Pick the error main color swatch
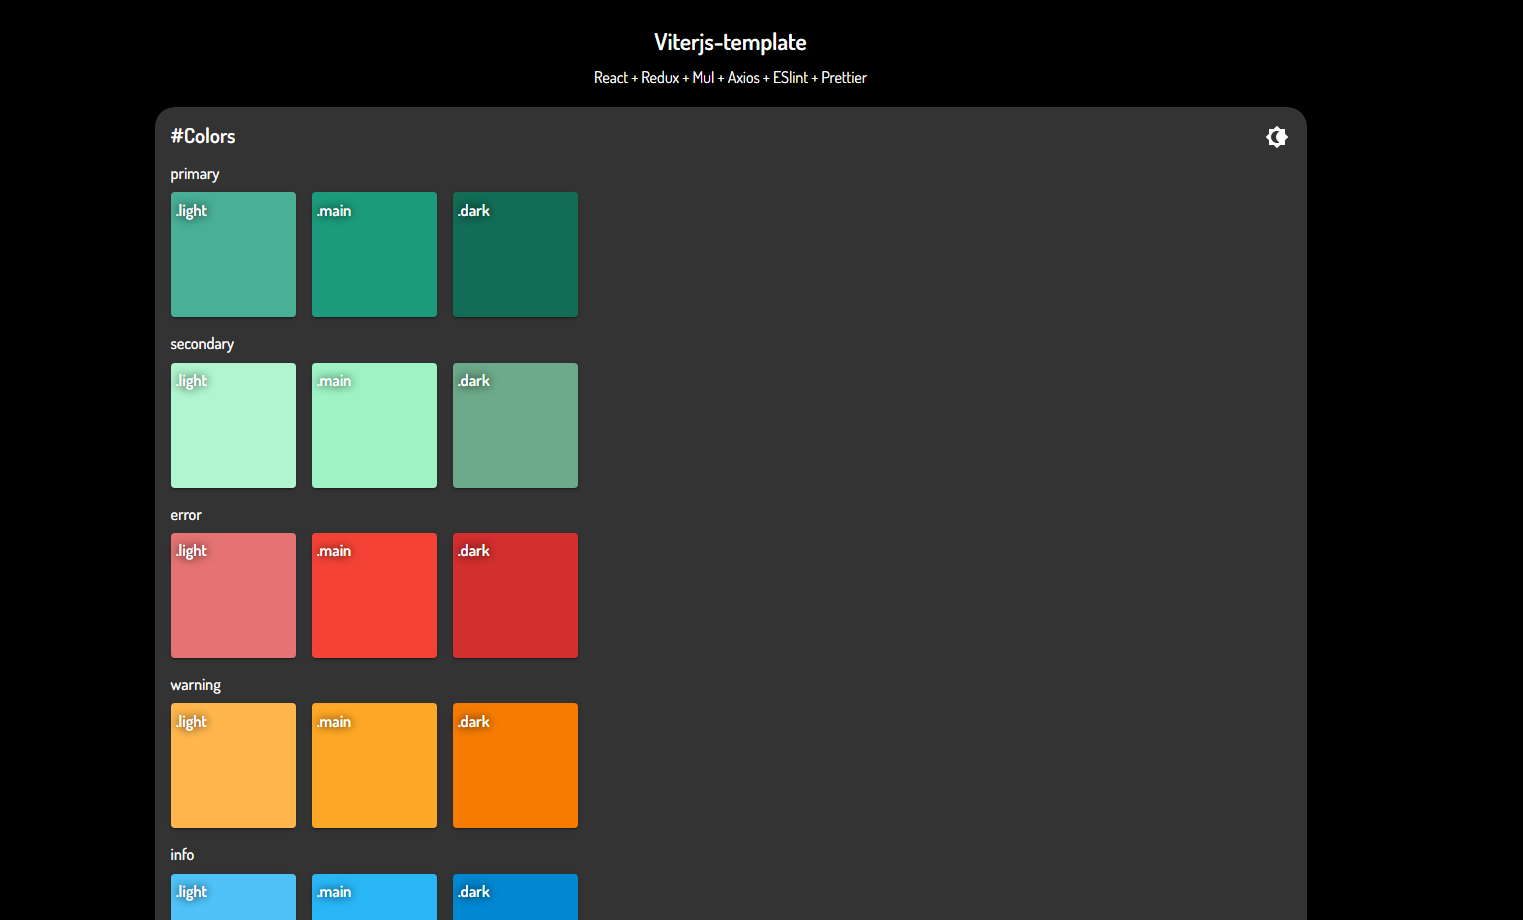The image size is (1523, 920). 374,595
